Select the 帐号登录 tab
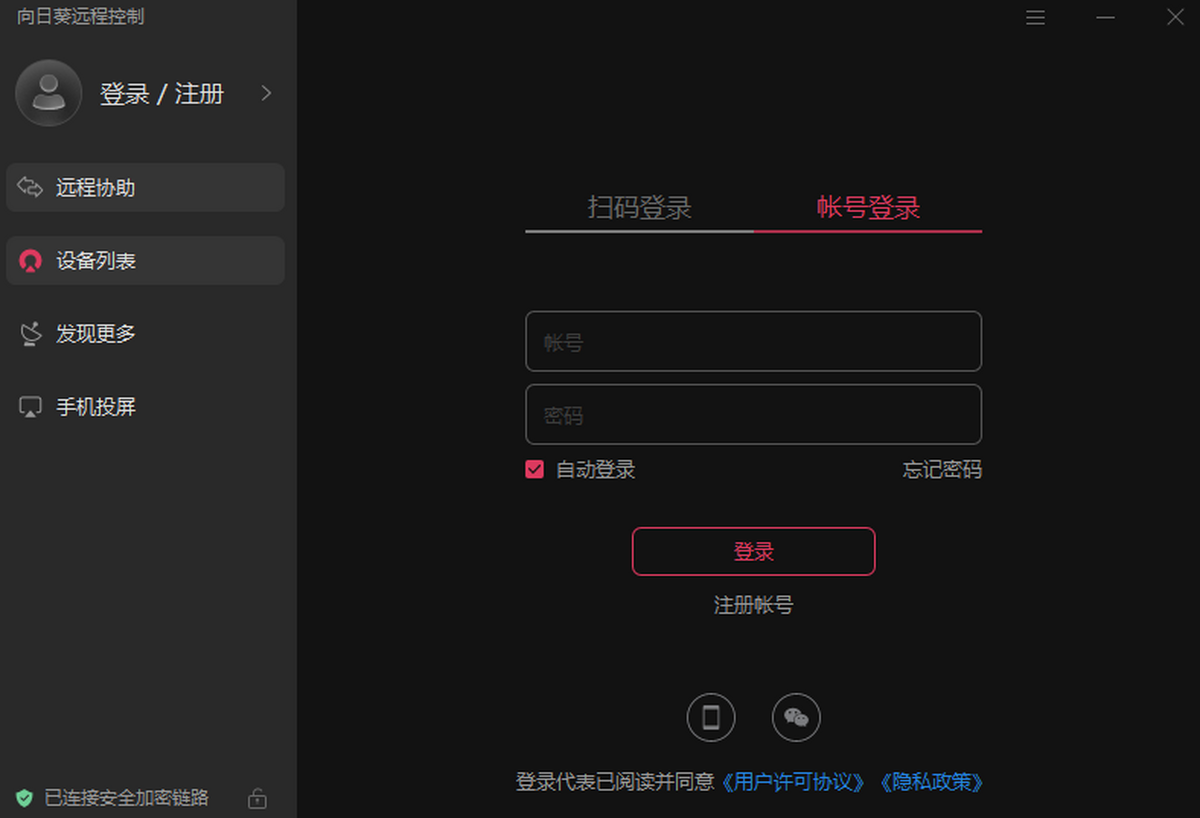The height and width of the screenshot is (818, 1200). click(868, 208)
